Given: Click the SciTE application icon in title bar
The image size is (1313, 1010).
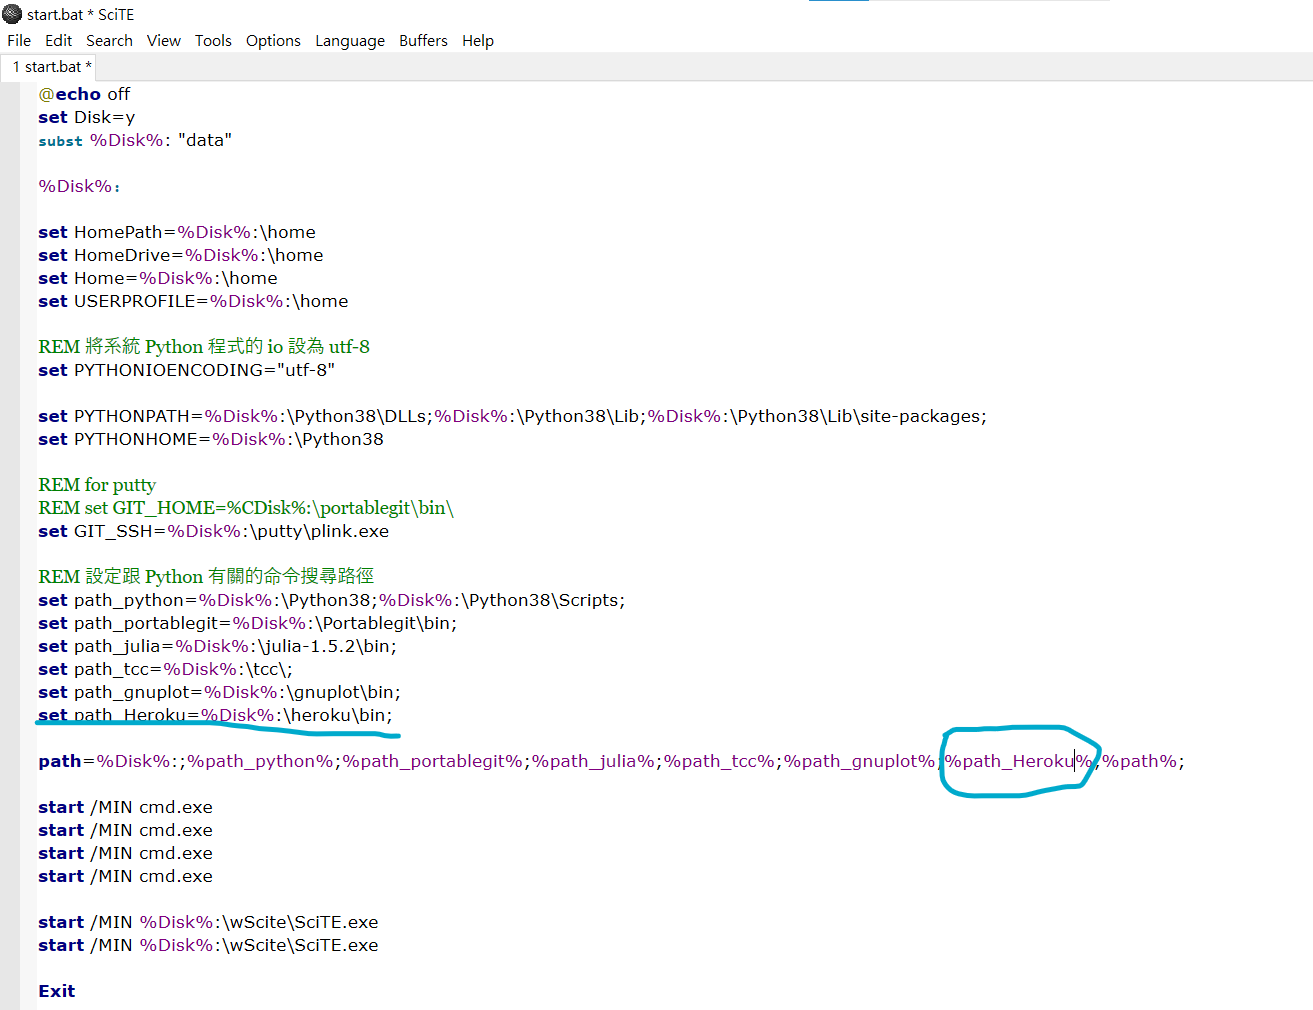Looking at the screenshot, I should coord(12,14).
